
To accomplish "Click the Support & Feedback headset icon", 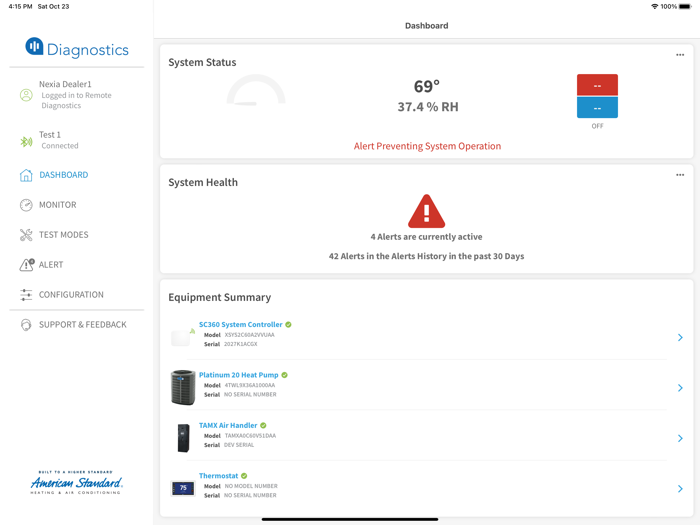I will pyautogui.click(x=26, y=325).
